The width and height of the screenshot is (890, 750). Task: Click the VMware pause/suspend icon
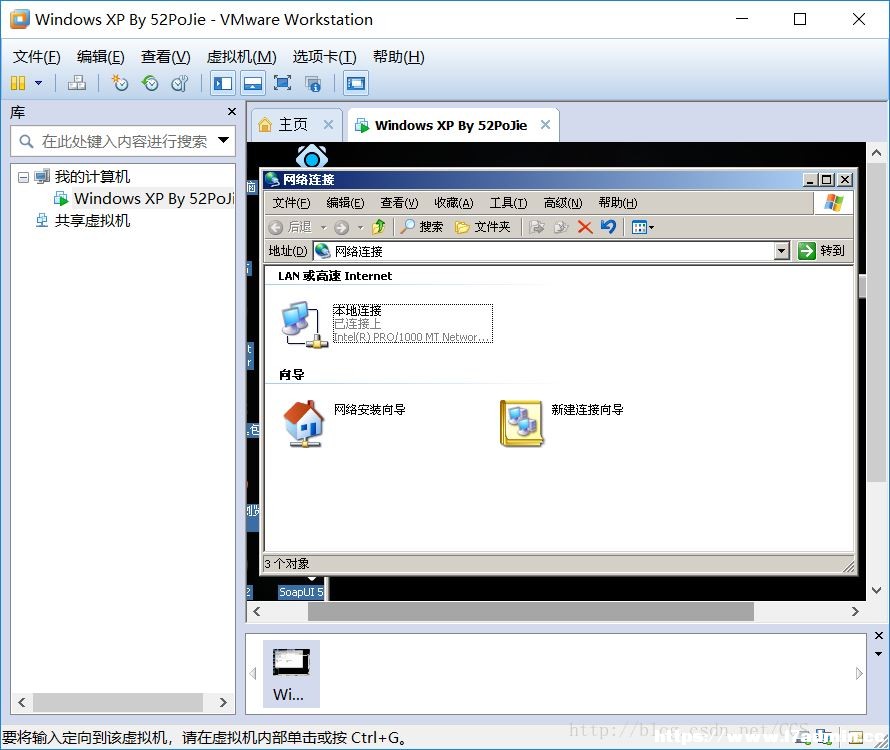point(18,83)
